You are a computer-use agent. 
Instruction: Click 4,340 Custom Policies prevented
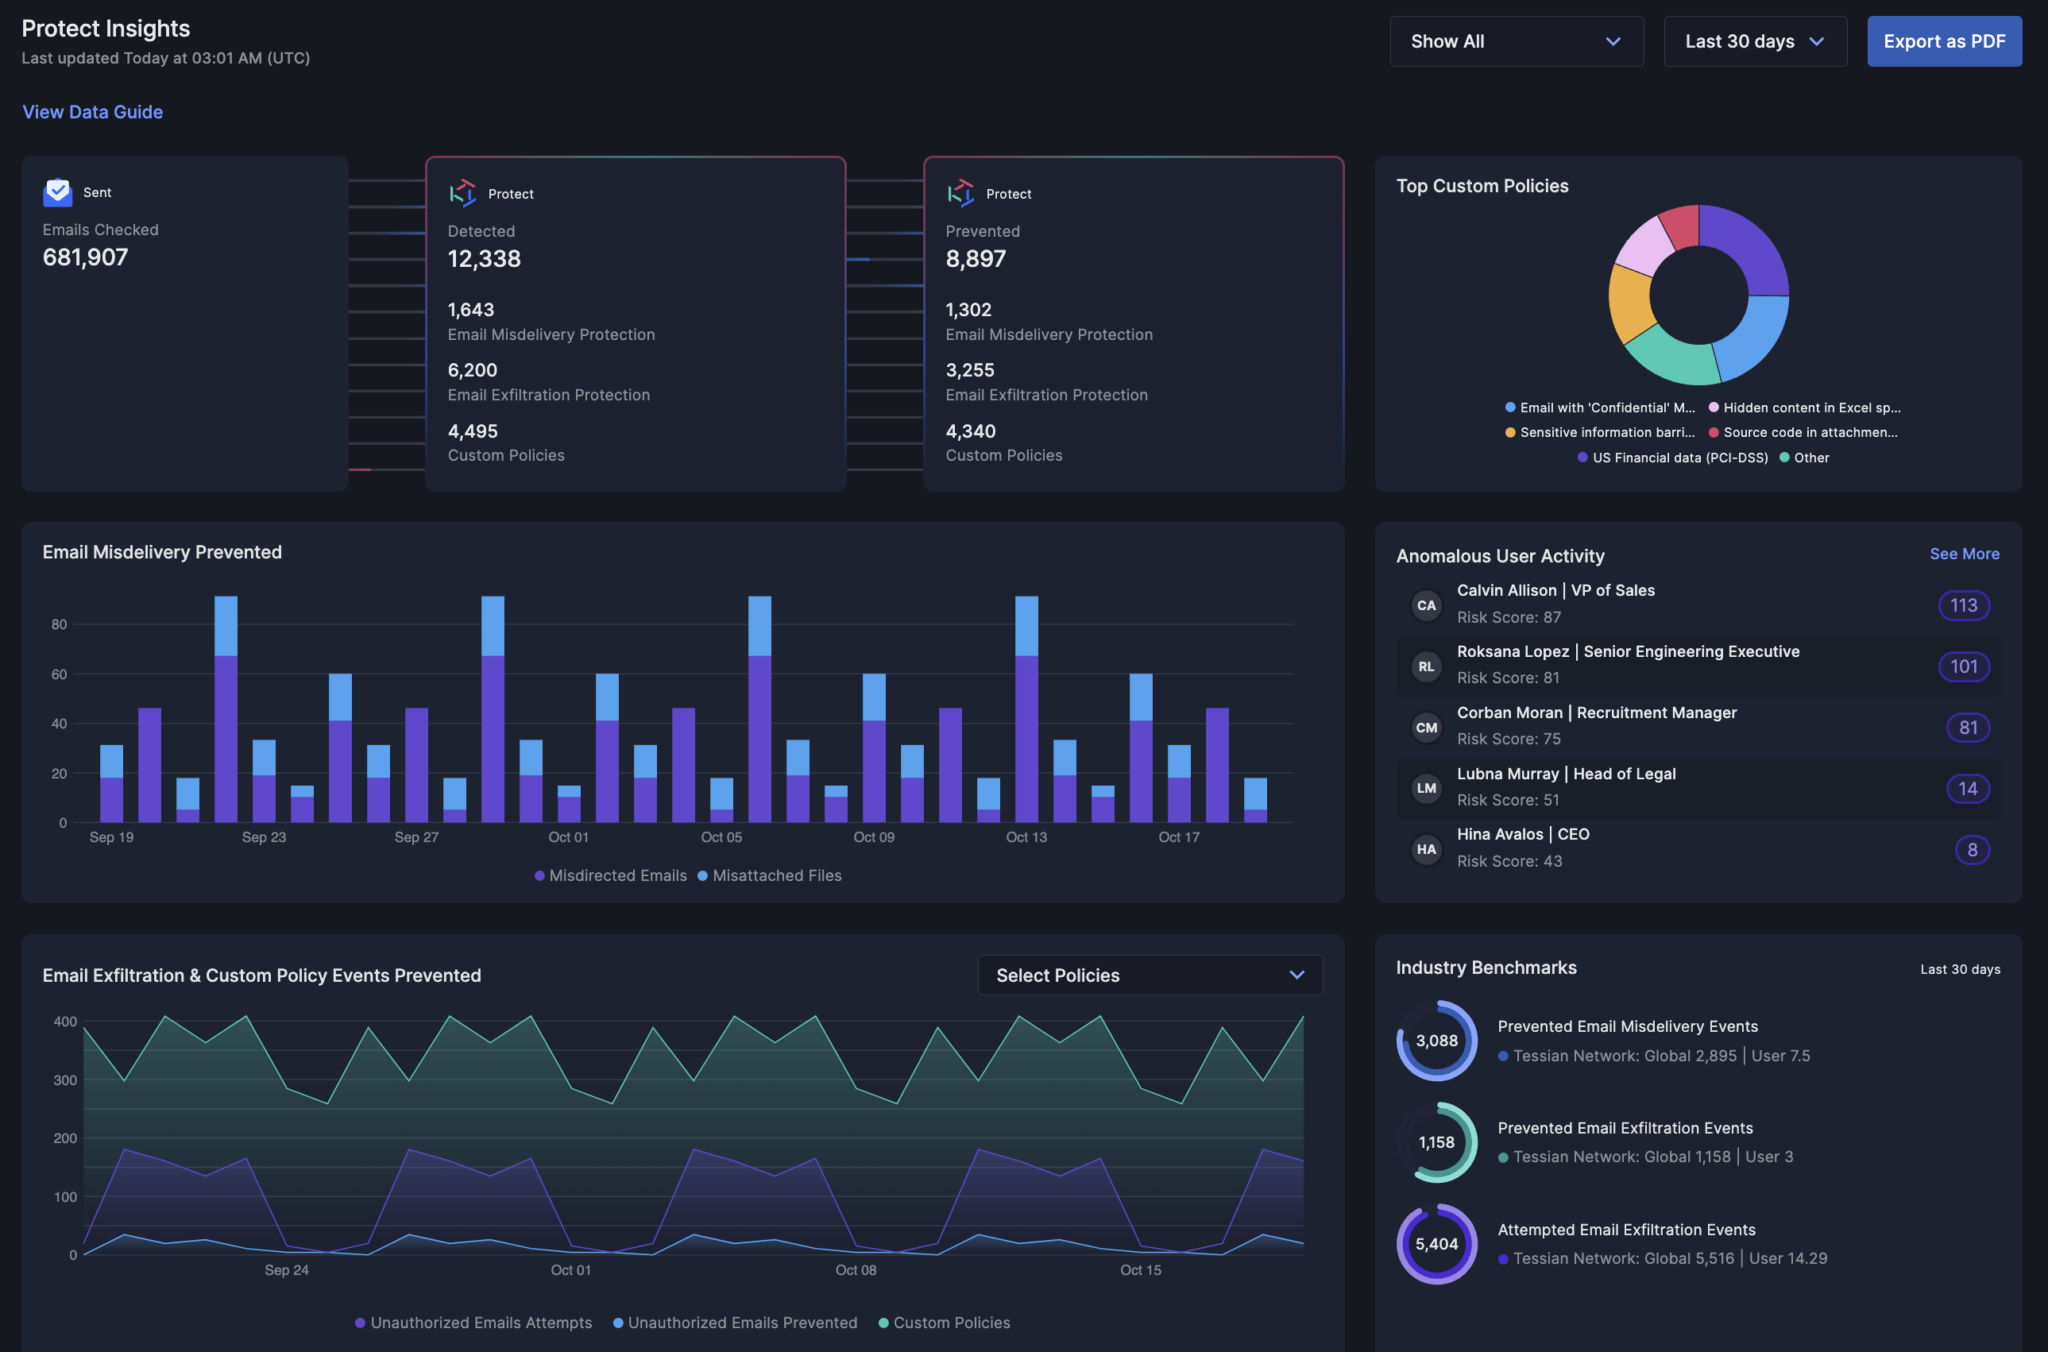(1004, 443)
